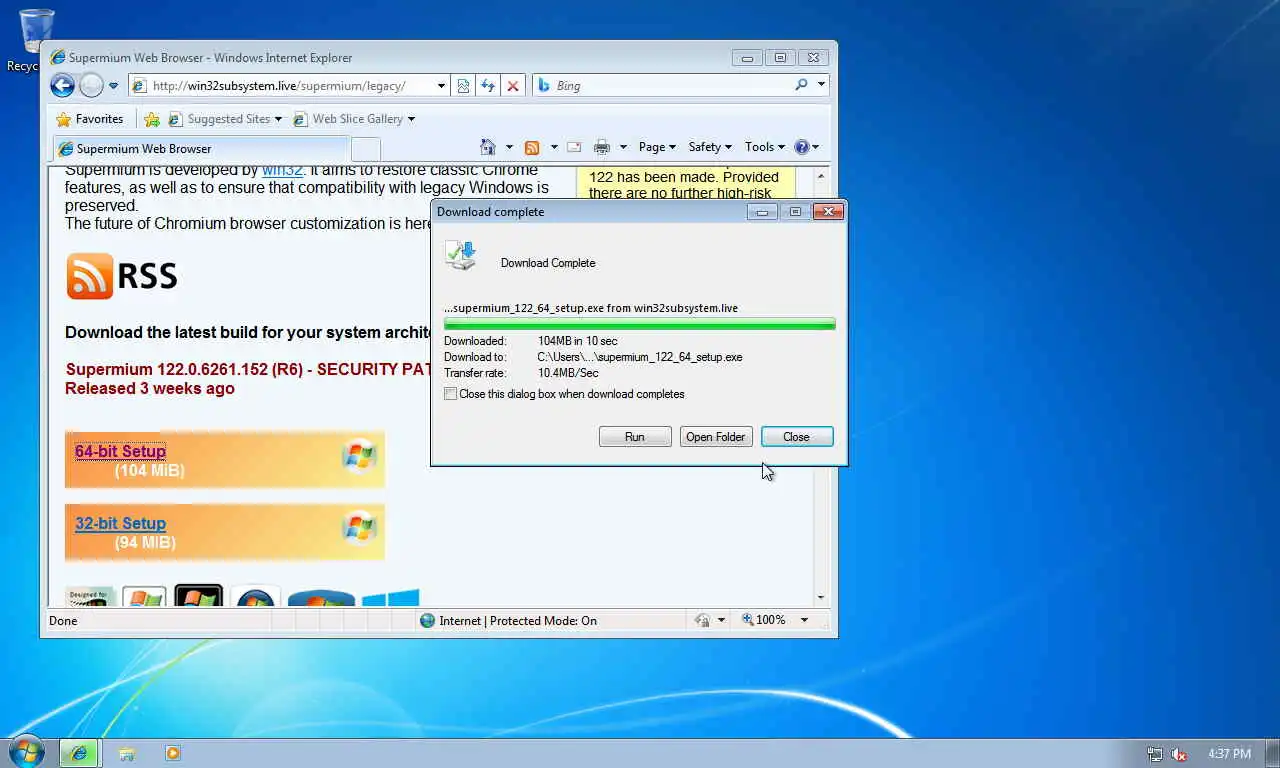
Task: Click the 4:37 PM system clock
Action: (x=1229, y=754)
